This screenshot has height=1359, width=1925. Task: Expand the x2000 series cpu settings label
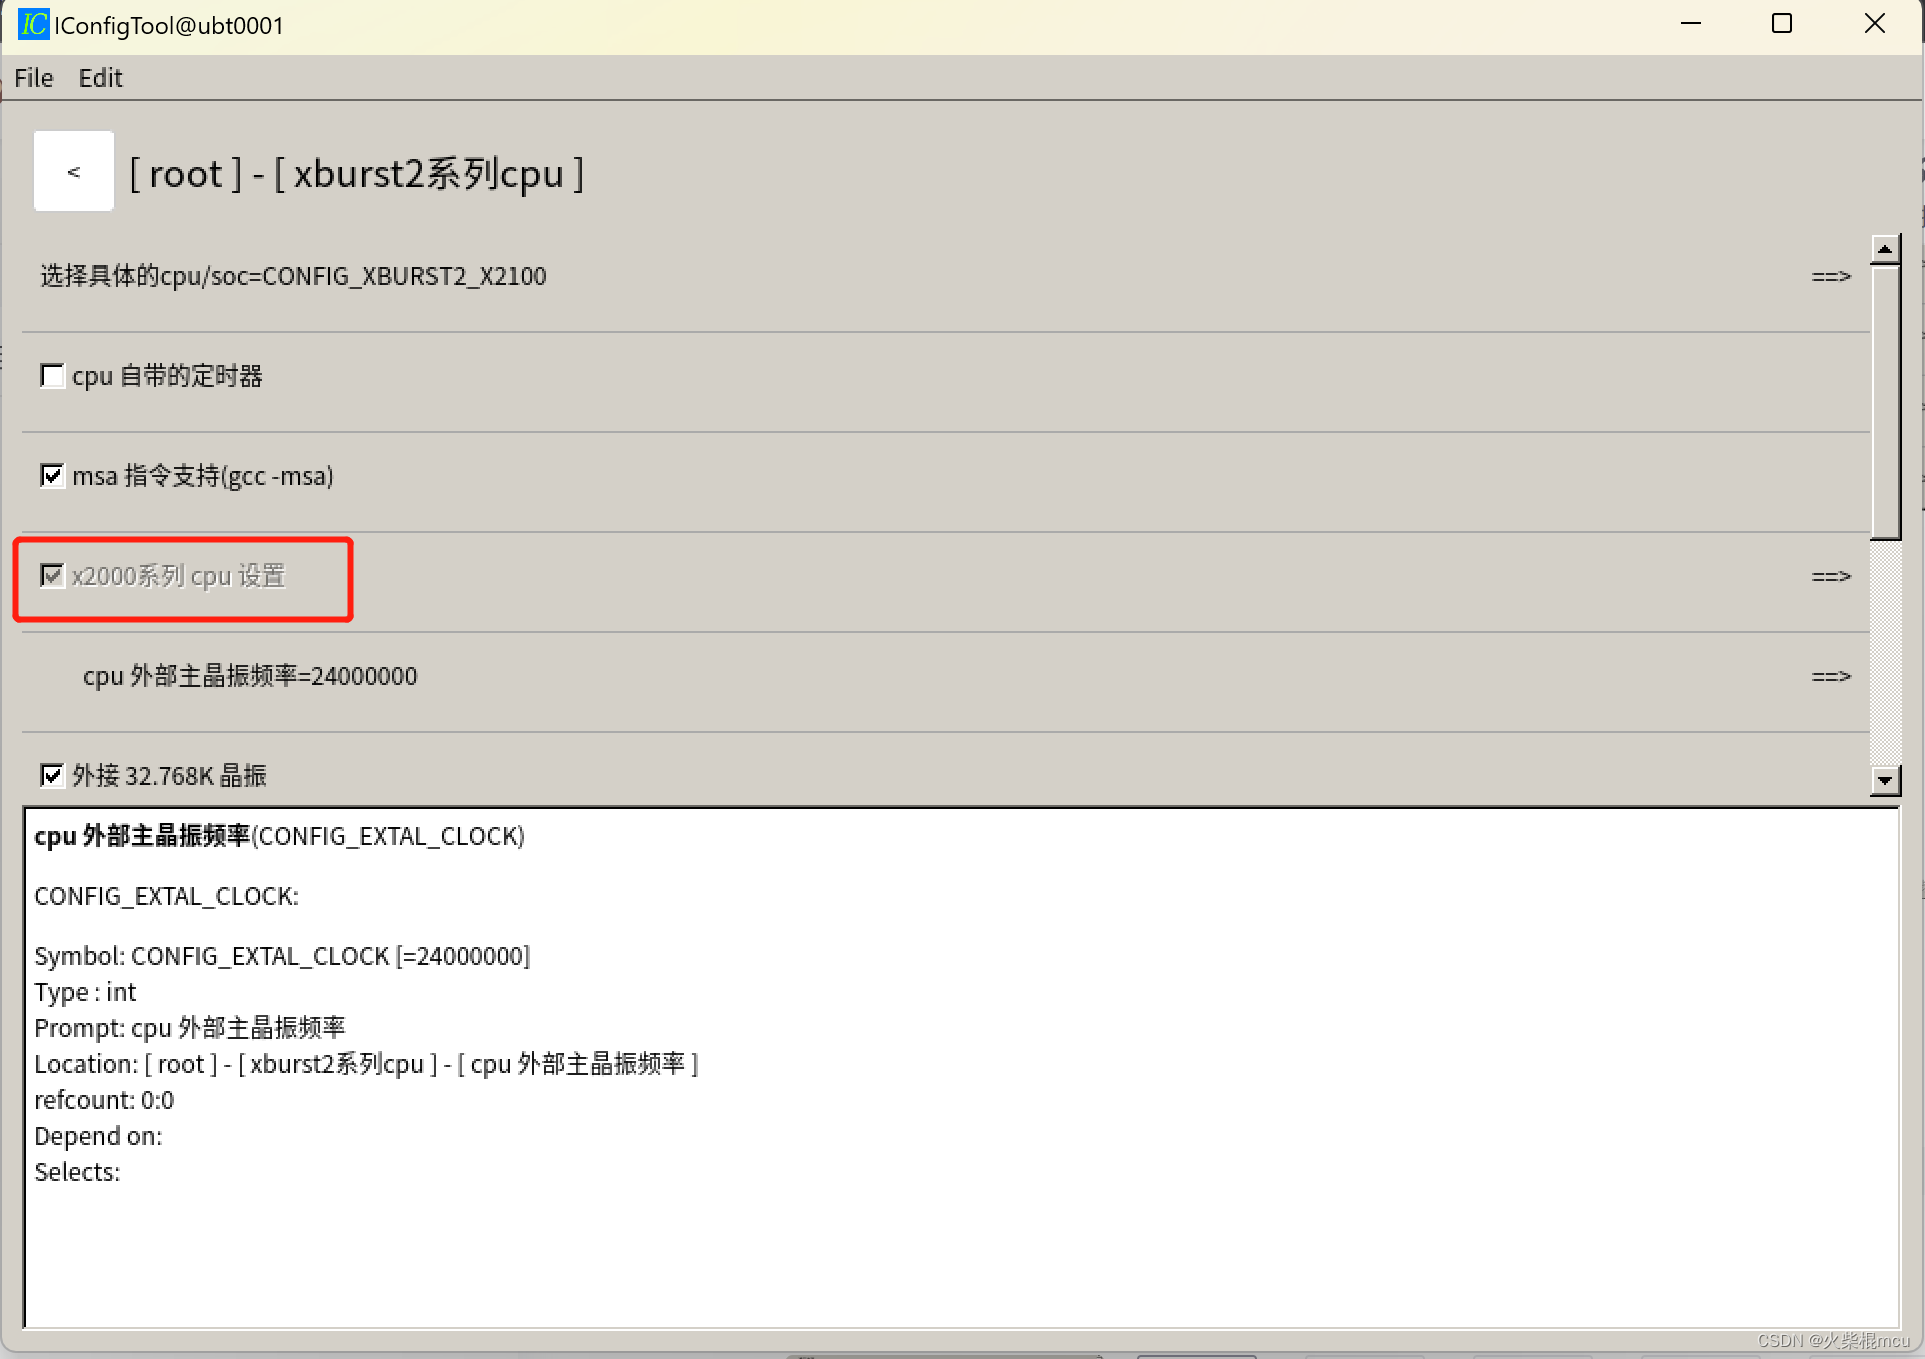pyautogui.click(x=180, y=576)
